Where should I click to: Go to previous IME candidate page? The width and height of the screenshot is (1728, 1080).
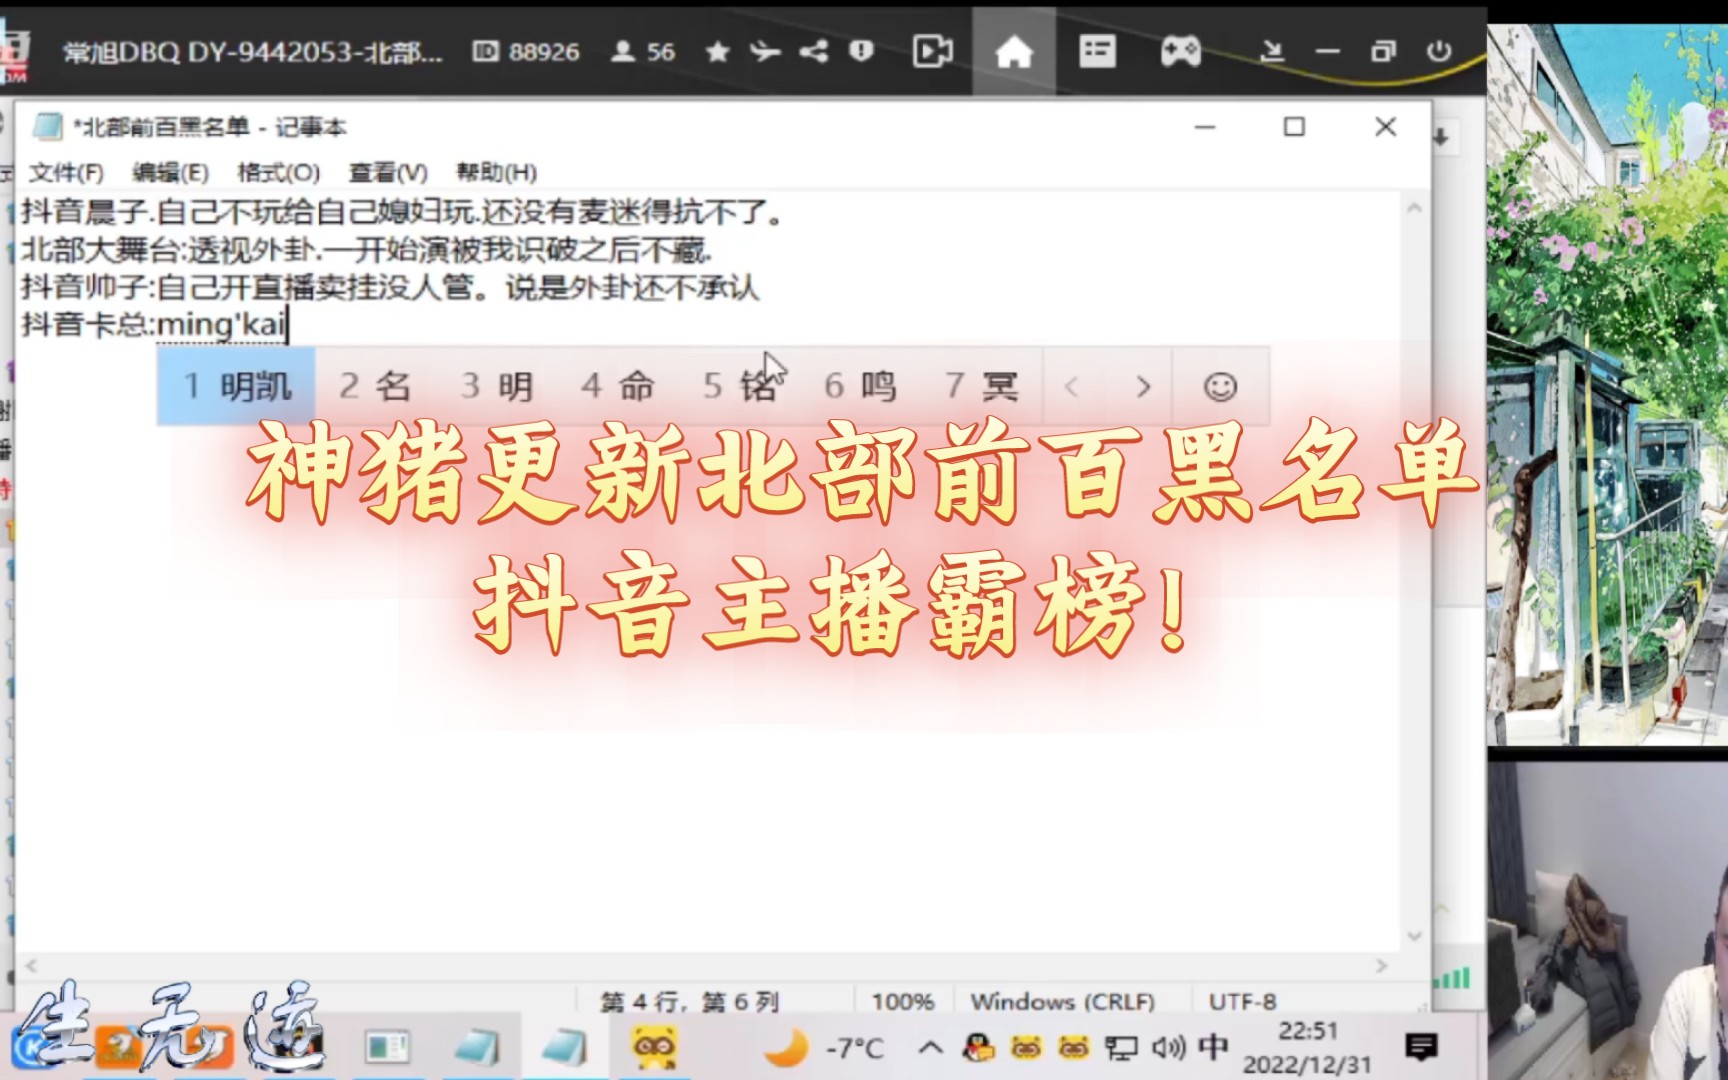click(x=1072, y=387)
